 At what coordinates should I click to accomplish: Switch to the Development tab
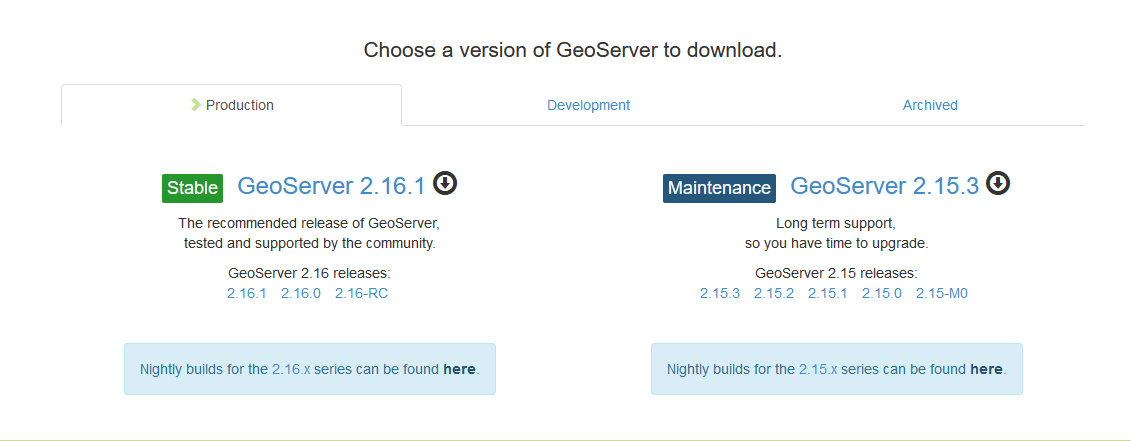click(x=589, y=105)
